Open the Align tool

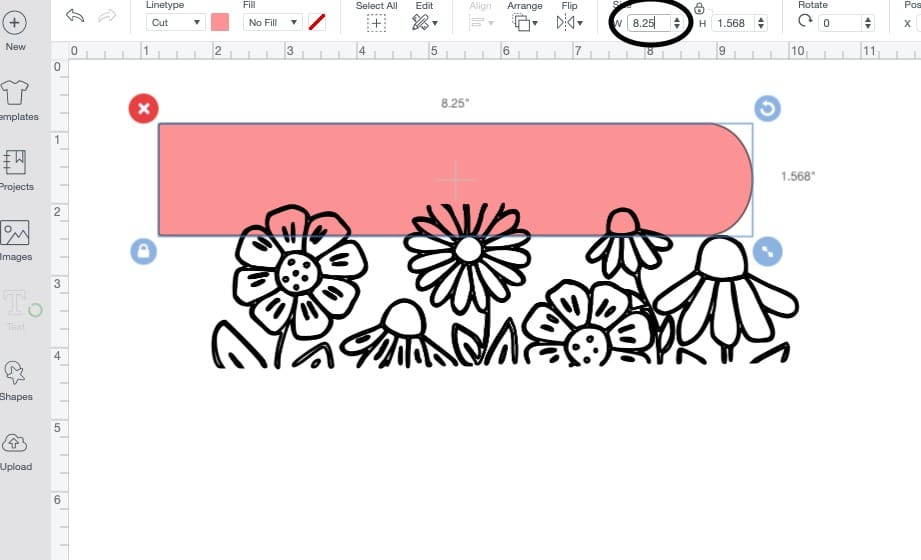481,23
